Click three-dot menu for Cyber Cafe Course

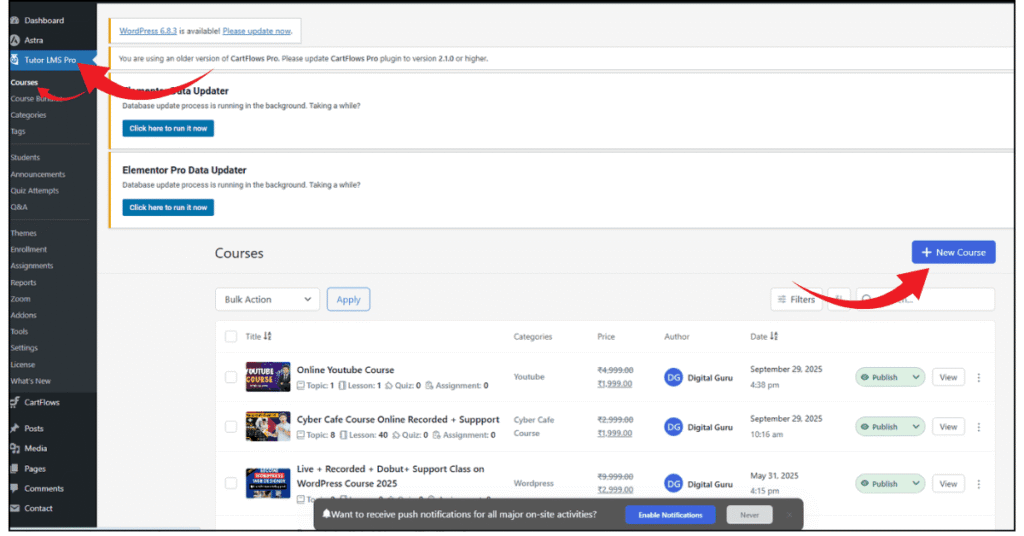pos(978,427)
